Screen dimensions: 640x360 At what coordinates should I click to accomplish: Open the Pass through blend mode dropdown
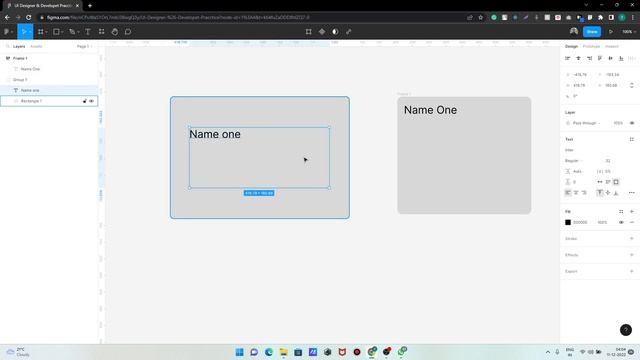(x=587, y=123)
